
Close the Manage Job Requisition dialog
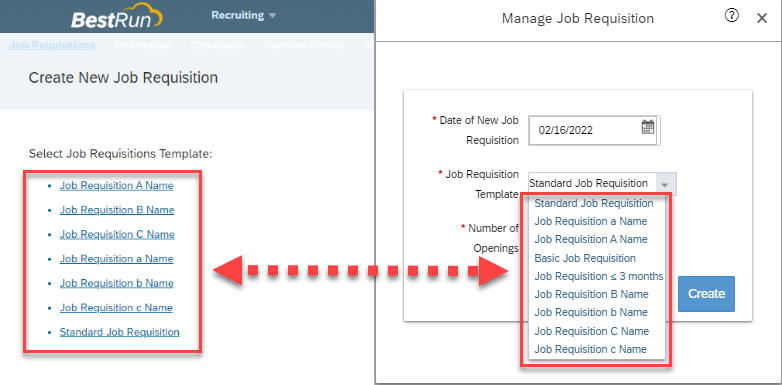tap(762, 18)
